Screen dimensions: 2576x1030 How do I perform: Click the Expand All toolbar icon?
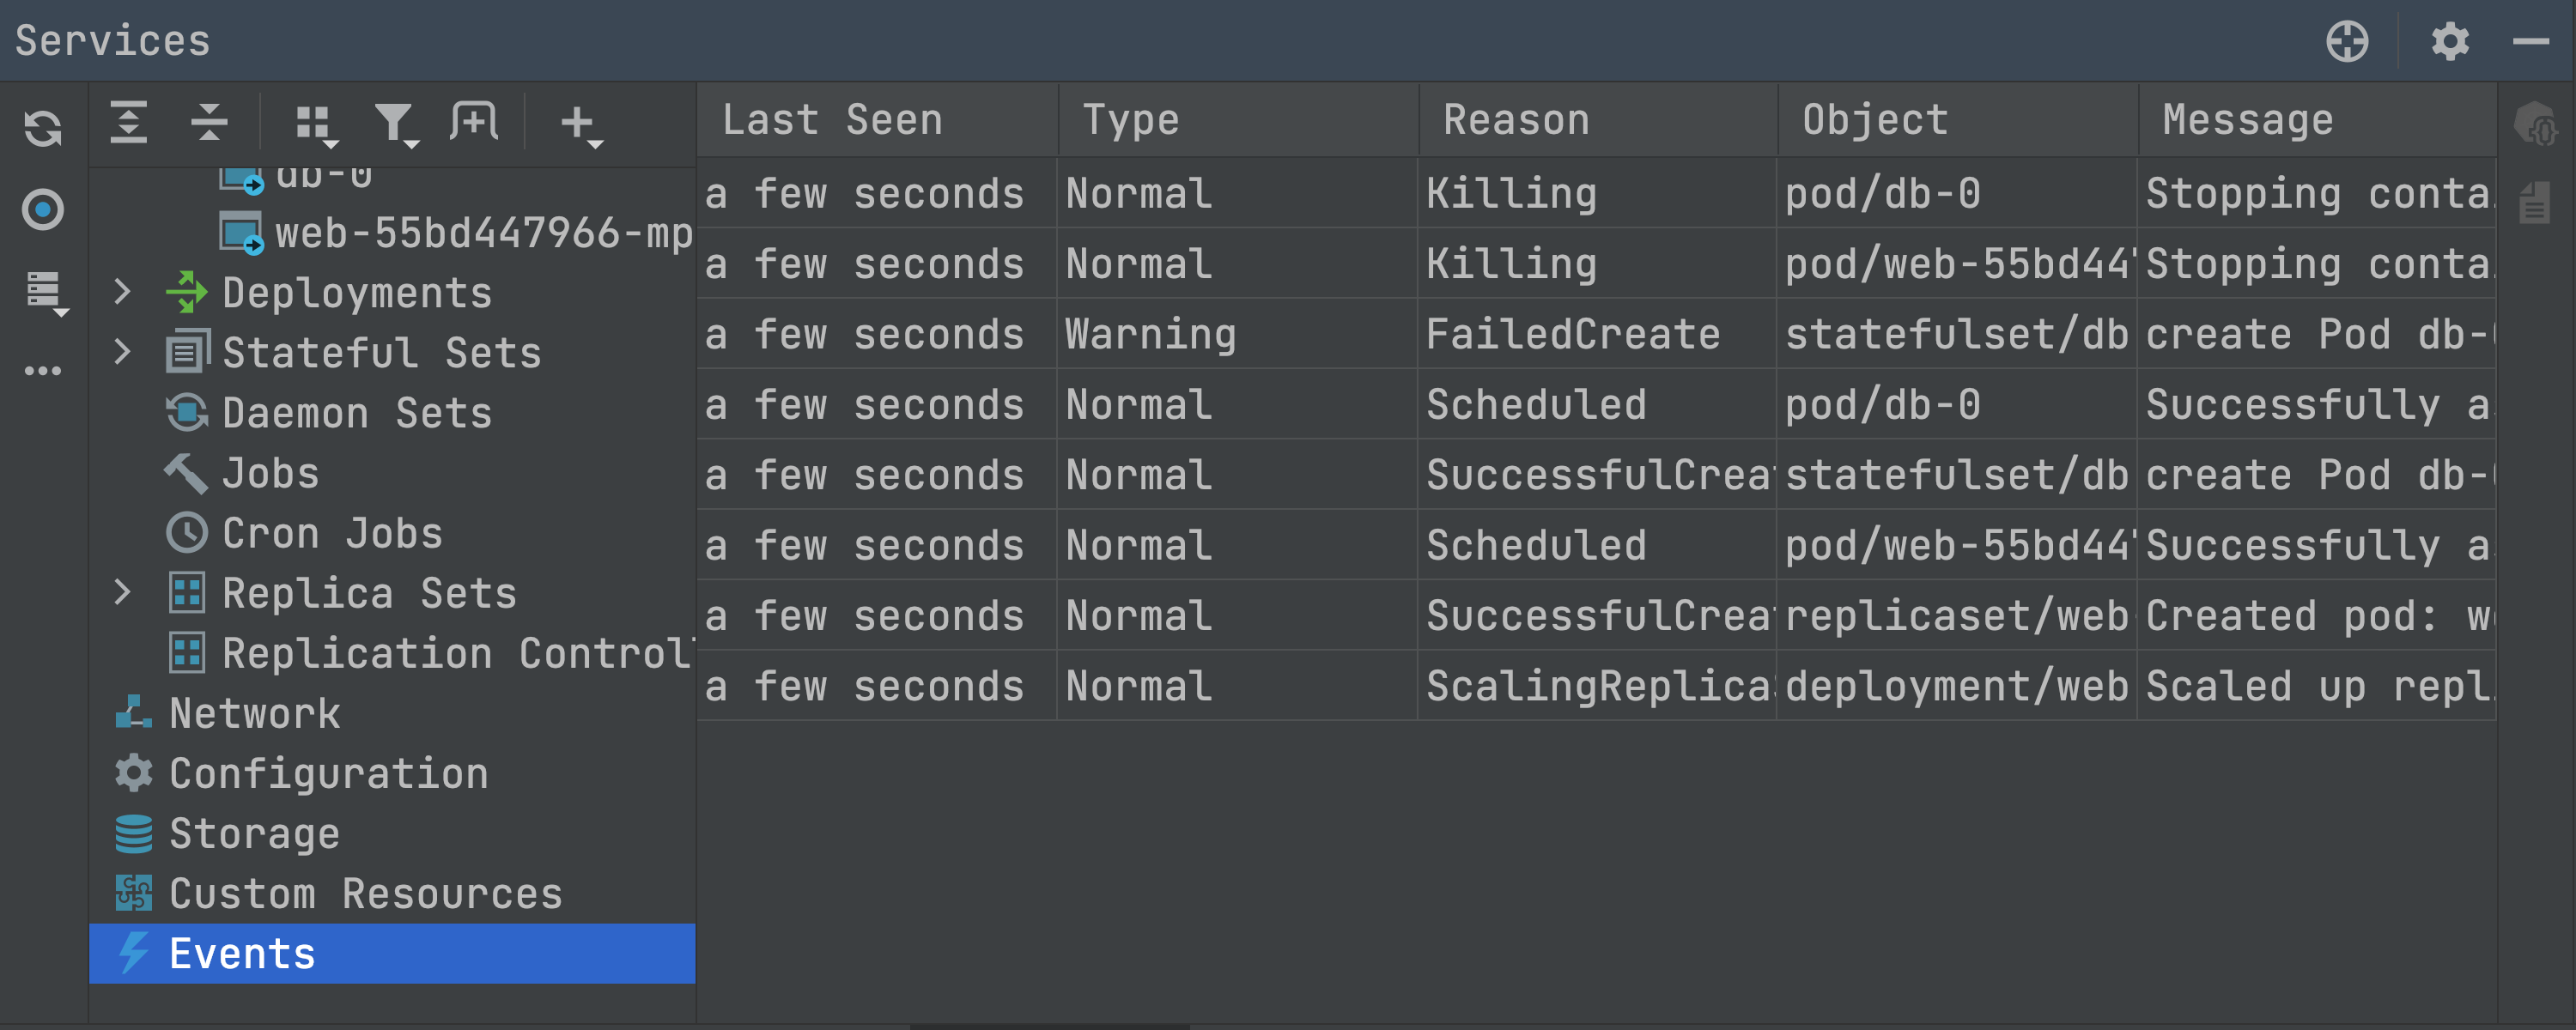click(x=129, y=123)
